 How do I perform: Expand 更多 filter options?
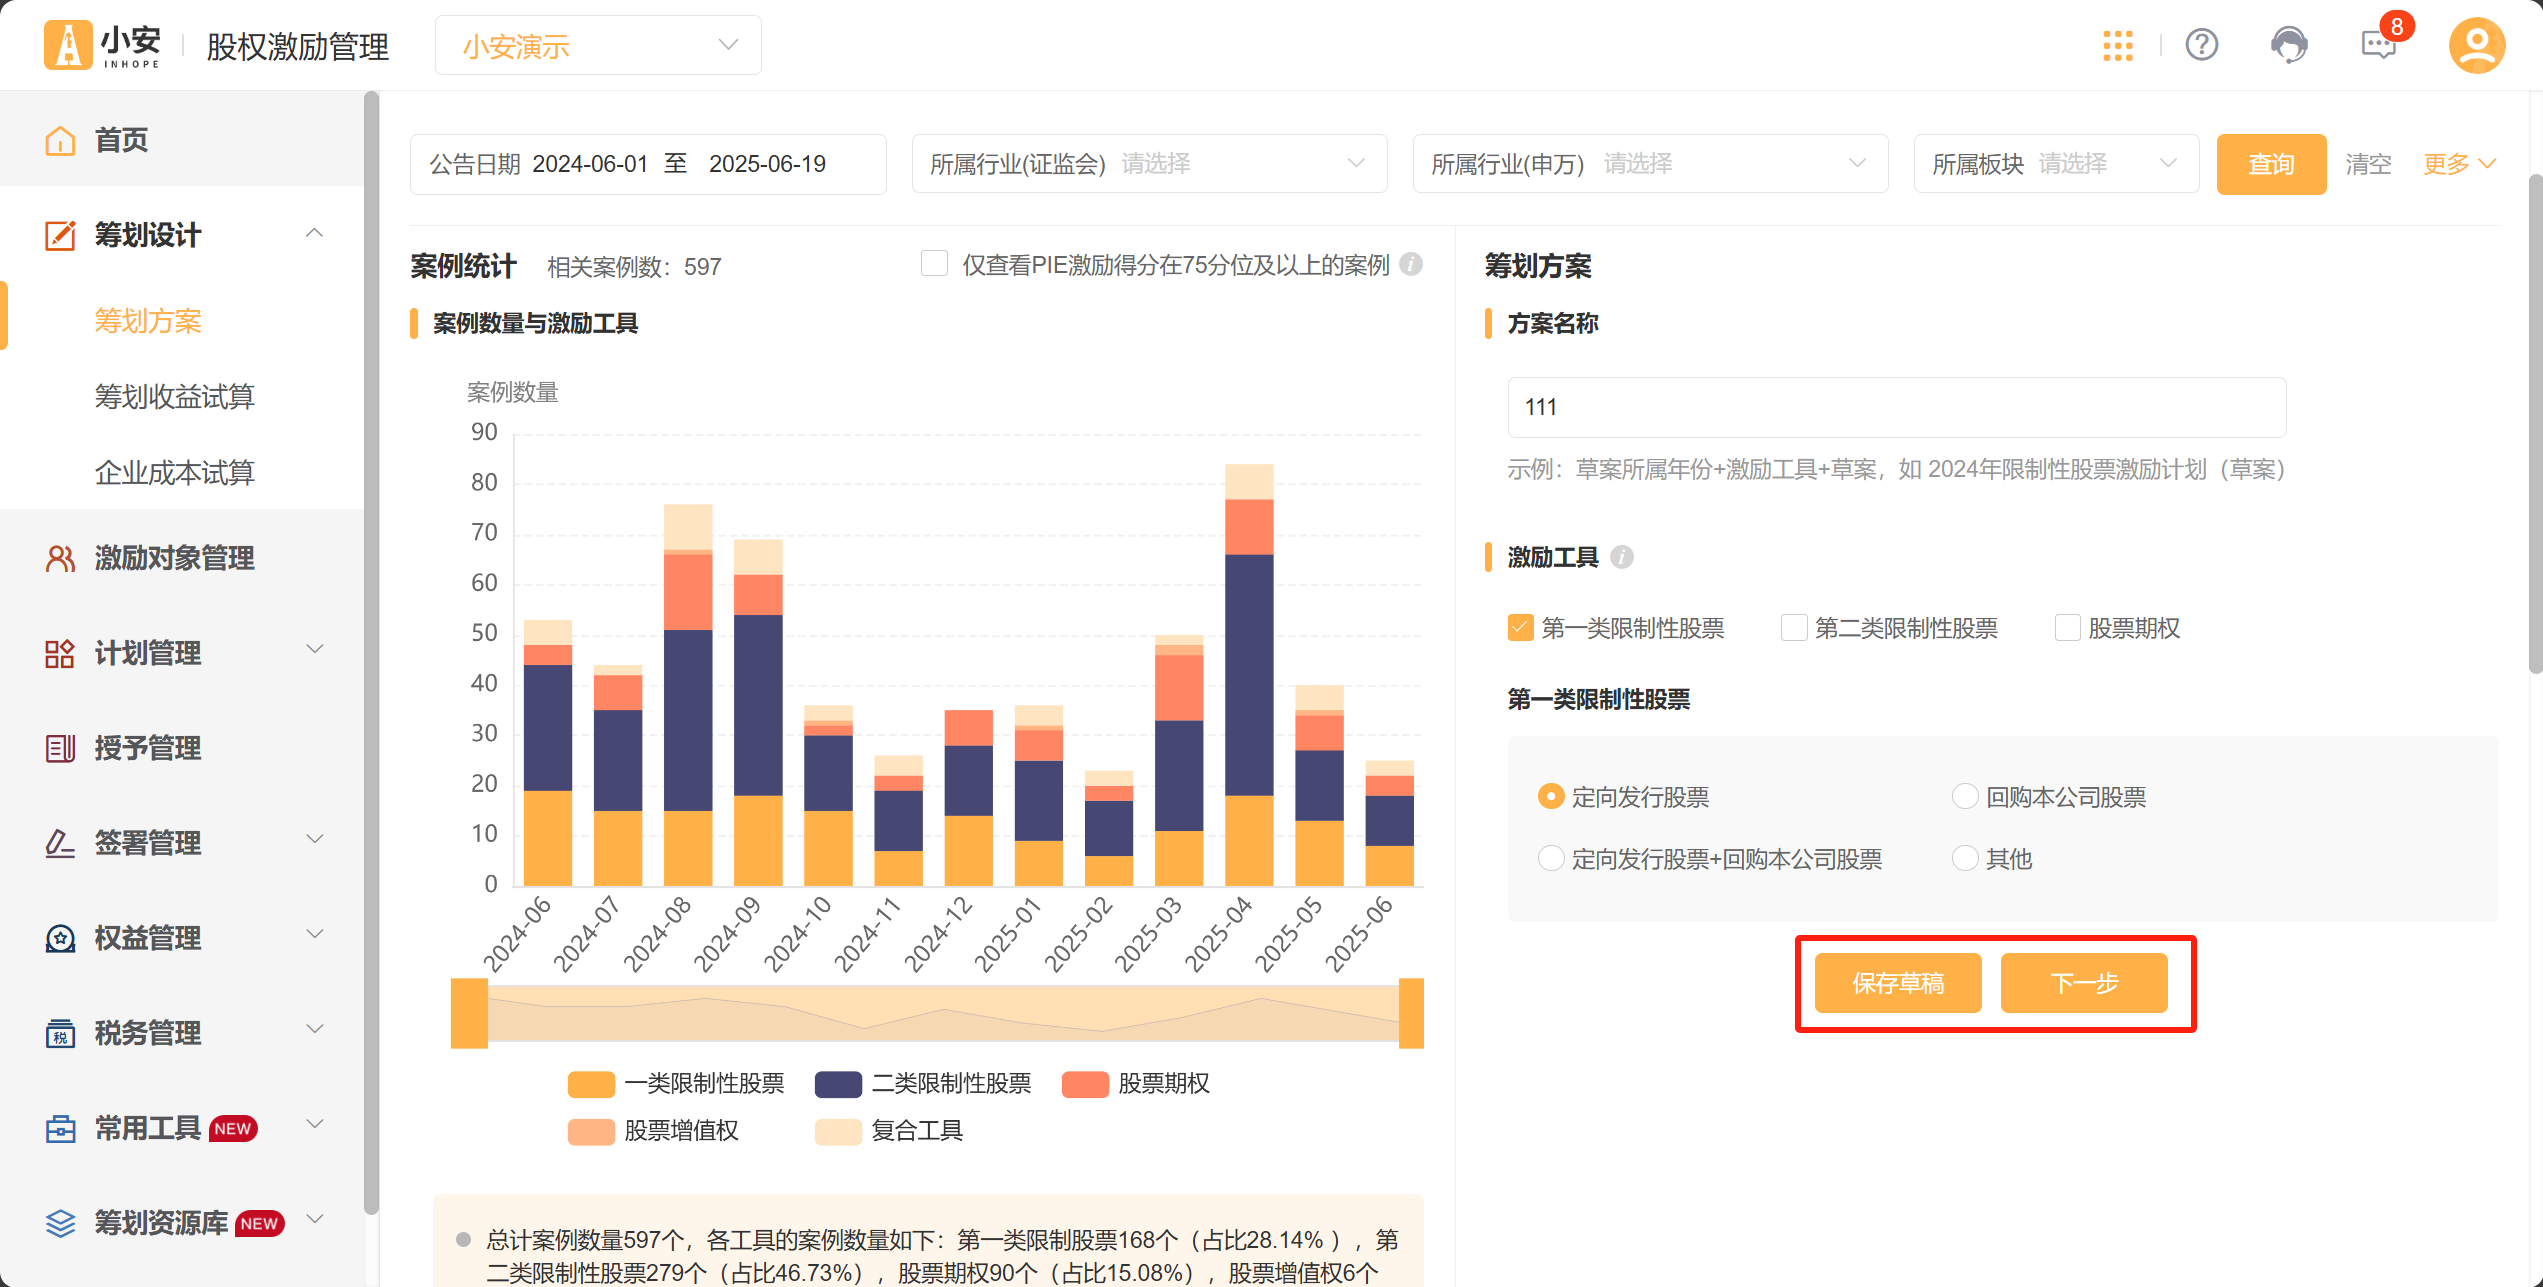(2459, 164)
